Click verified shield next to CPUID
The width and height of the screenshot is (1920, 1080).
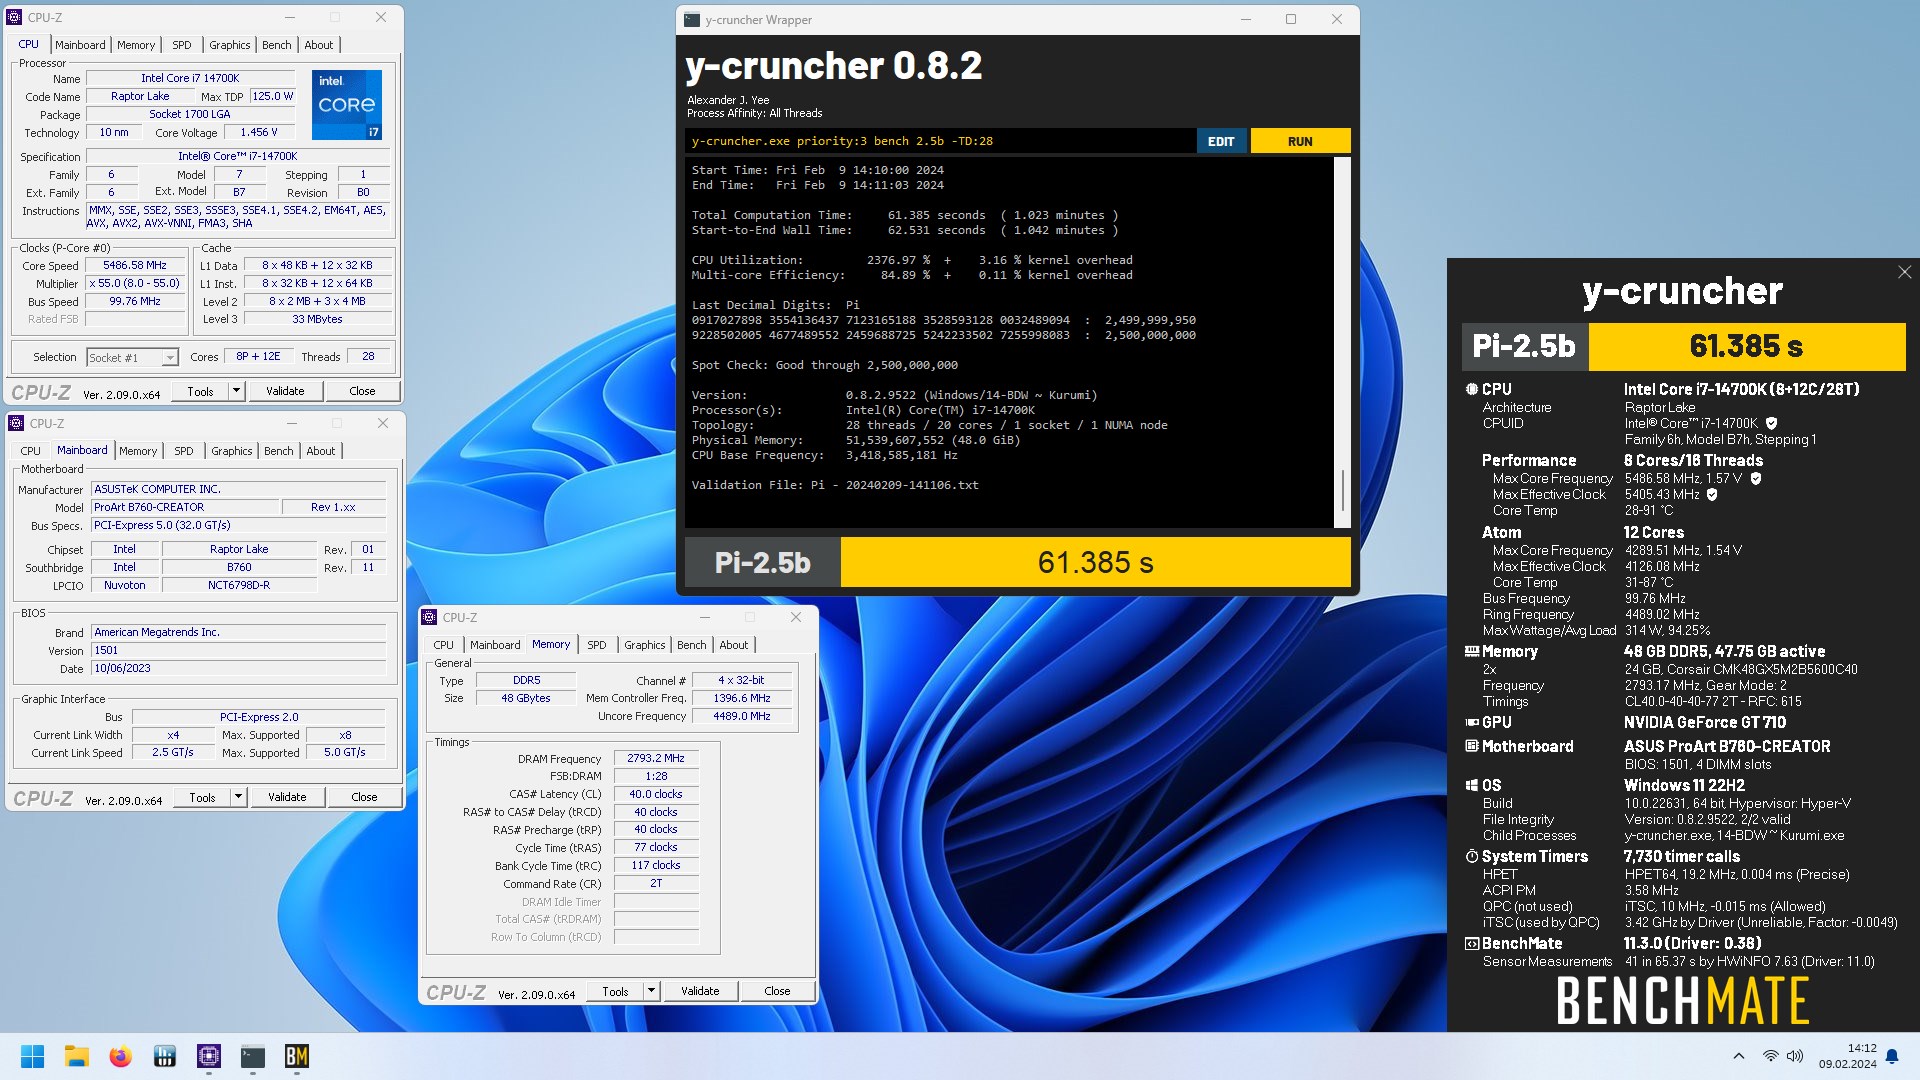tap(1771, 423)
